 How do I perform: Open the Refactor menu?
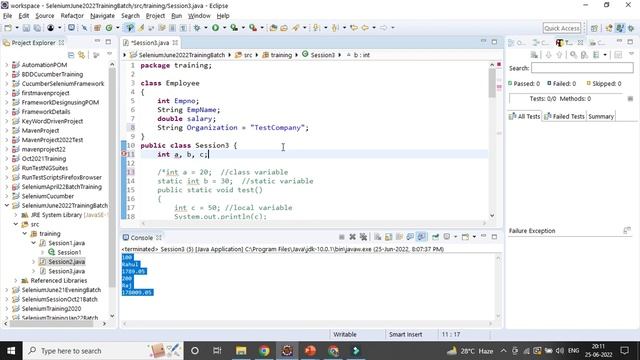[x=72, y=16]
